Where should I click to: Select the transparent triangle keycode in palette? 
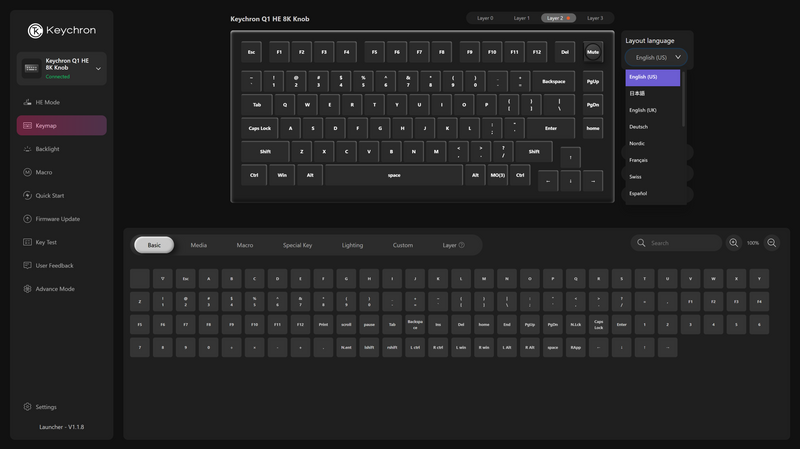(x=163, y=279)
